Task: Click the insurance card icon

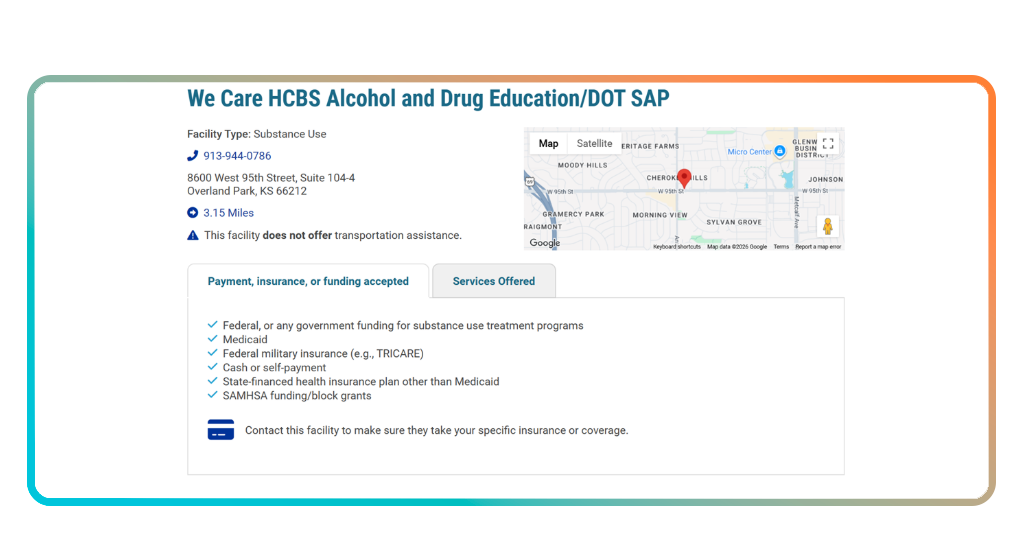Action: (x=221, y=430)
